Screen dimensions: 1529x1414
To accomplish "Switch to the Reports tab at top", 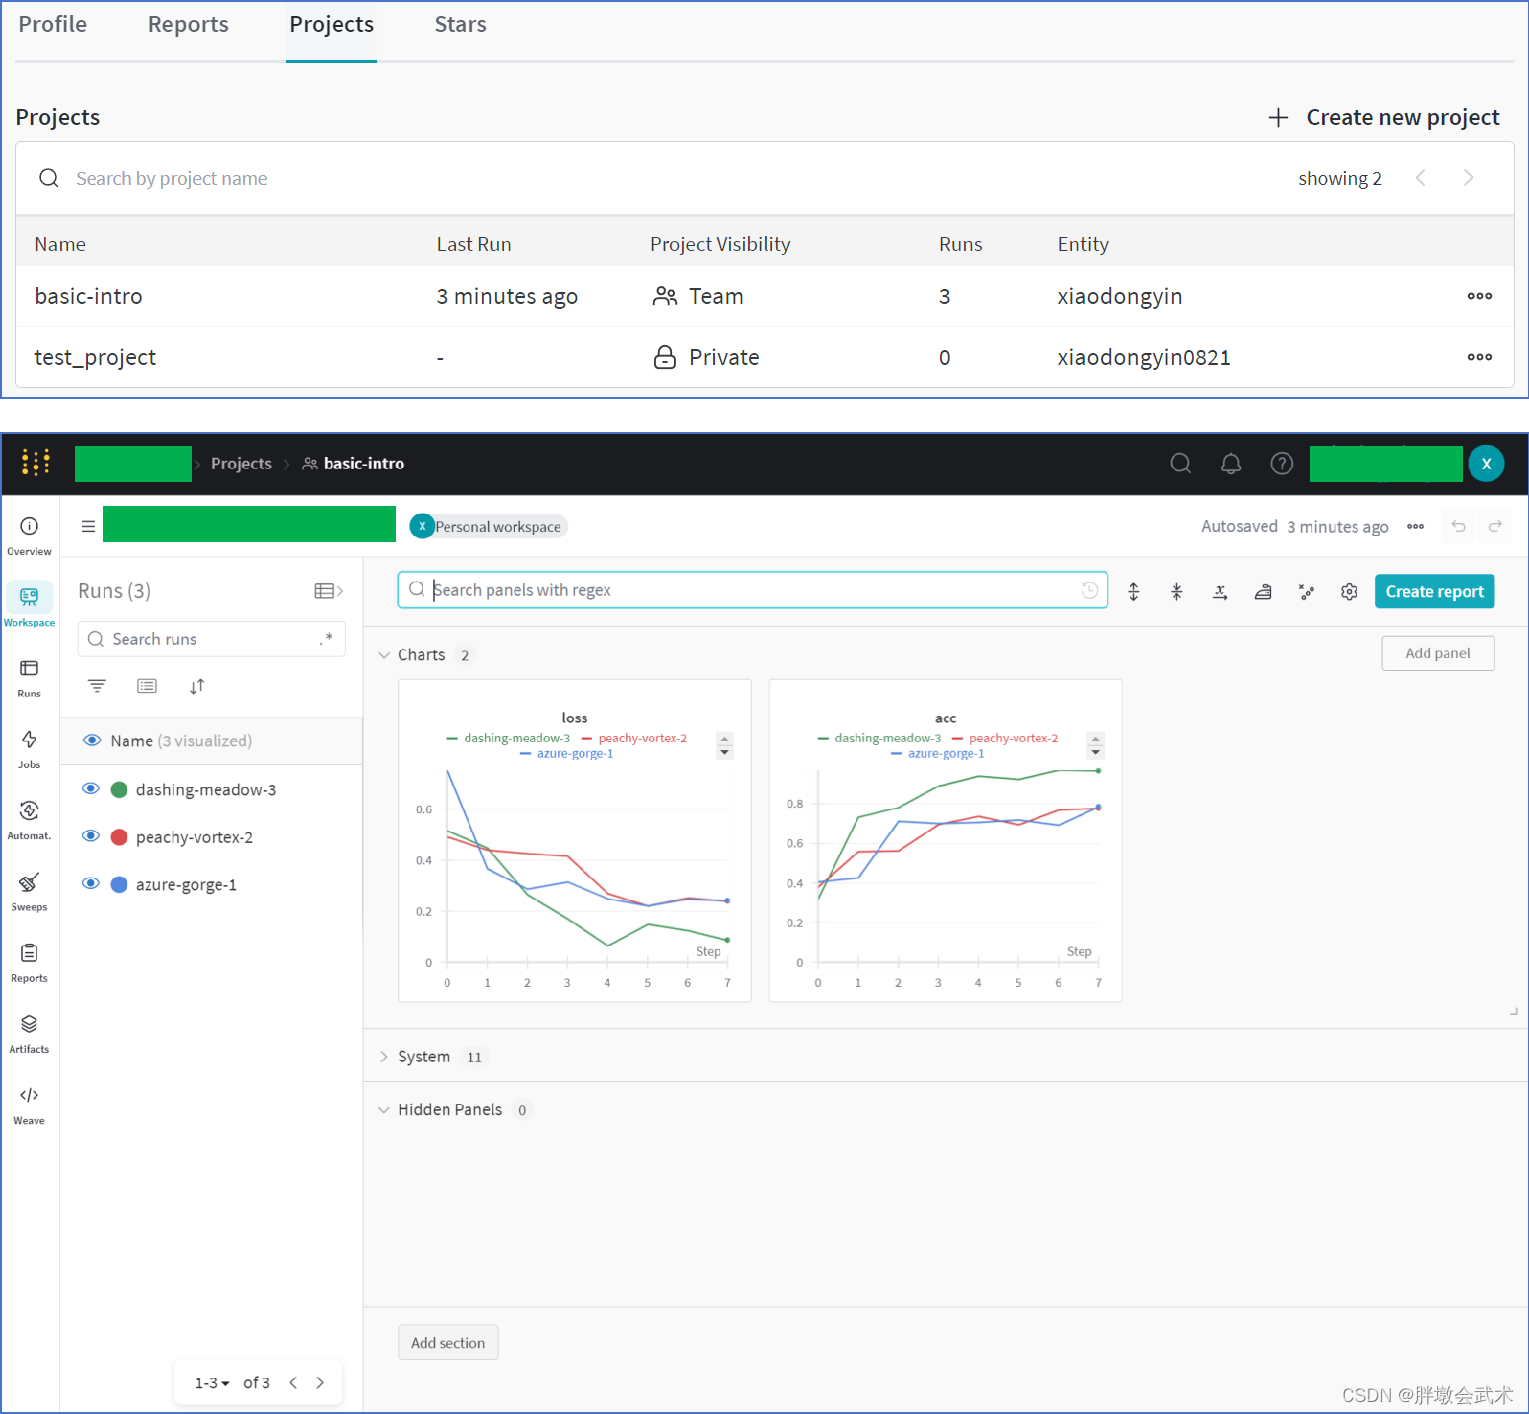I will (x=188, y=25).
